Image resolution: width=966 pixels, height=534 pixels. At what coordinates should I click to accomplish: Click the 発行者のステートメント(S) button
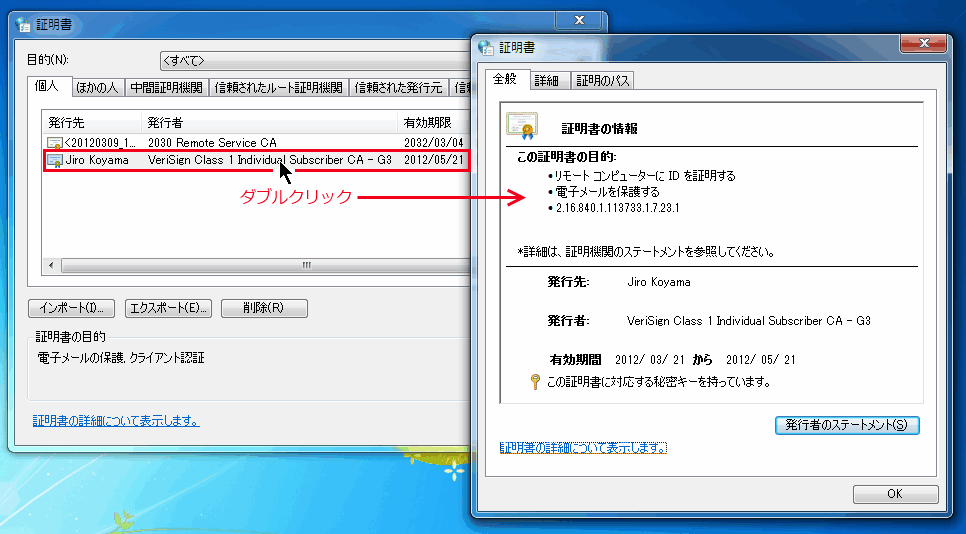click(846, 425)
